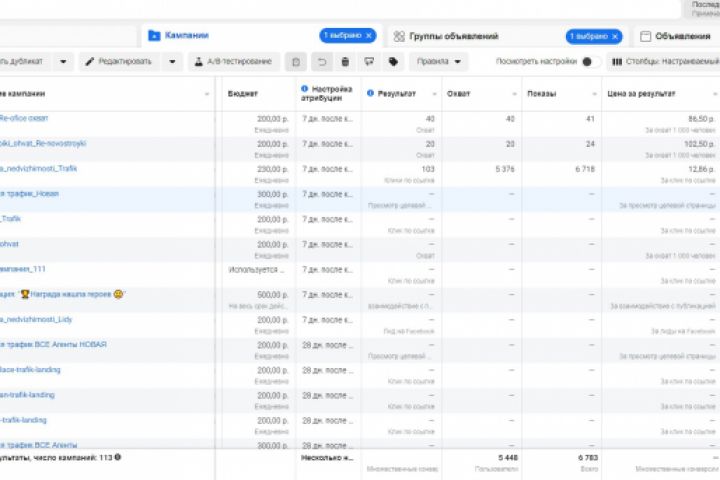This screenshot has height=480, width=720.
Task: Click the 102,50 р. cost per result
Action: (x=699, y=144)
